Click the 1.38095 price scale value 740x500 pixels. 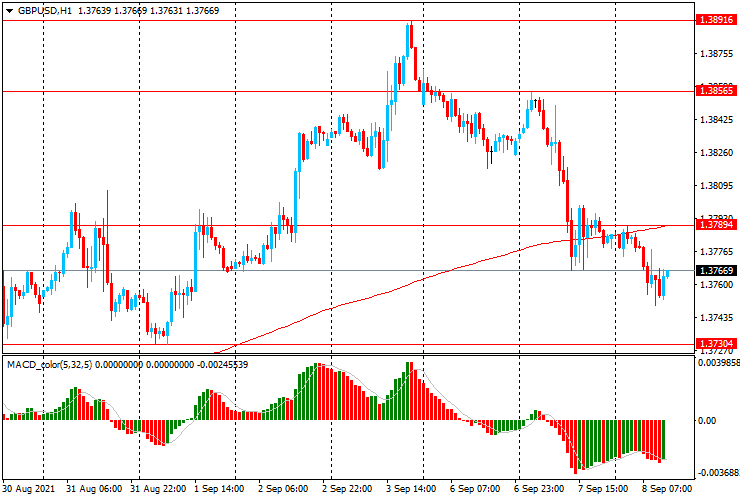coord(717,186)
